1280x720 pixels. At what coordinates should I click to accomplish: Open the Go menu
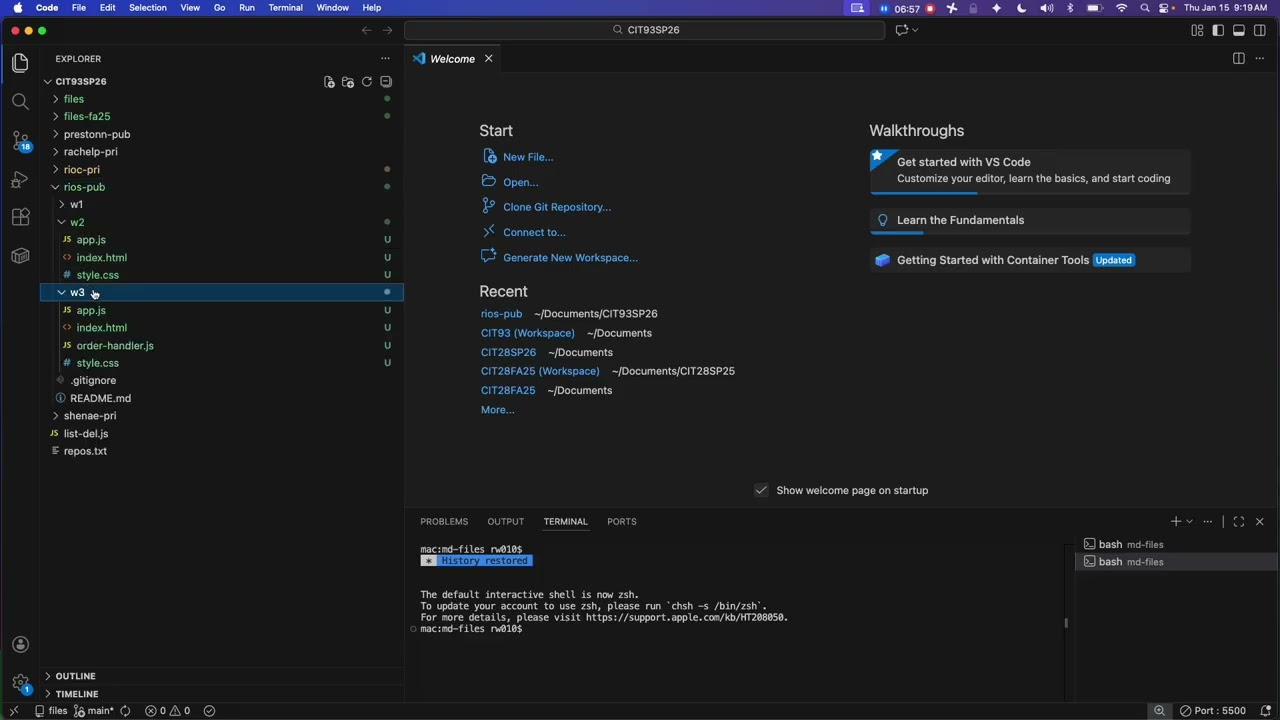click(x=219, y=8)
